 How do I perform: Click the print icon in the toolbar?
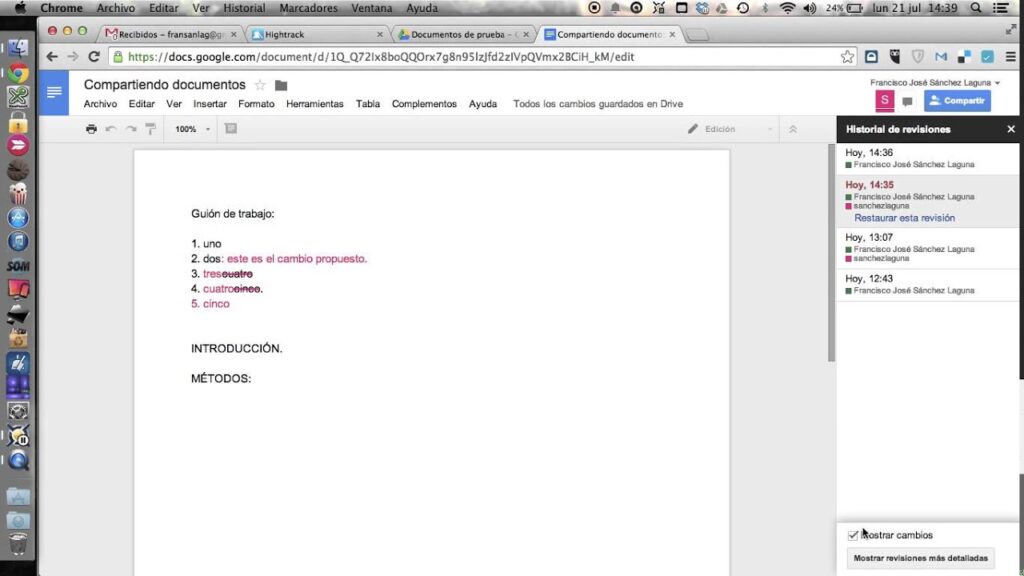pyautogui.click(x=91, y=129)
